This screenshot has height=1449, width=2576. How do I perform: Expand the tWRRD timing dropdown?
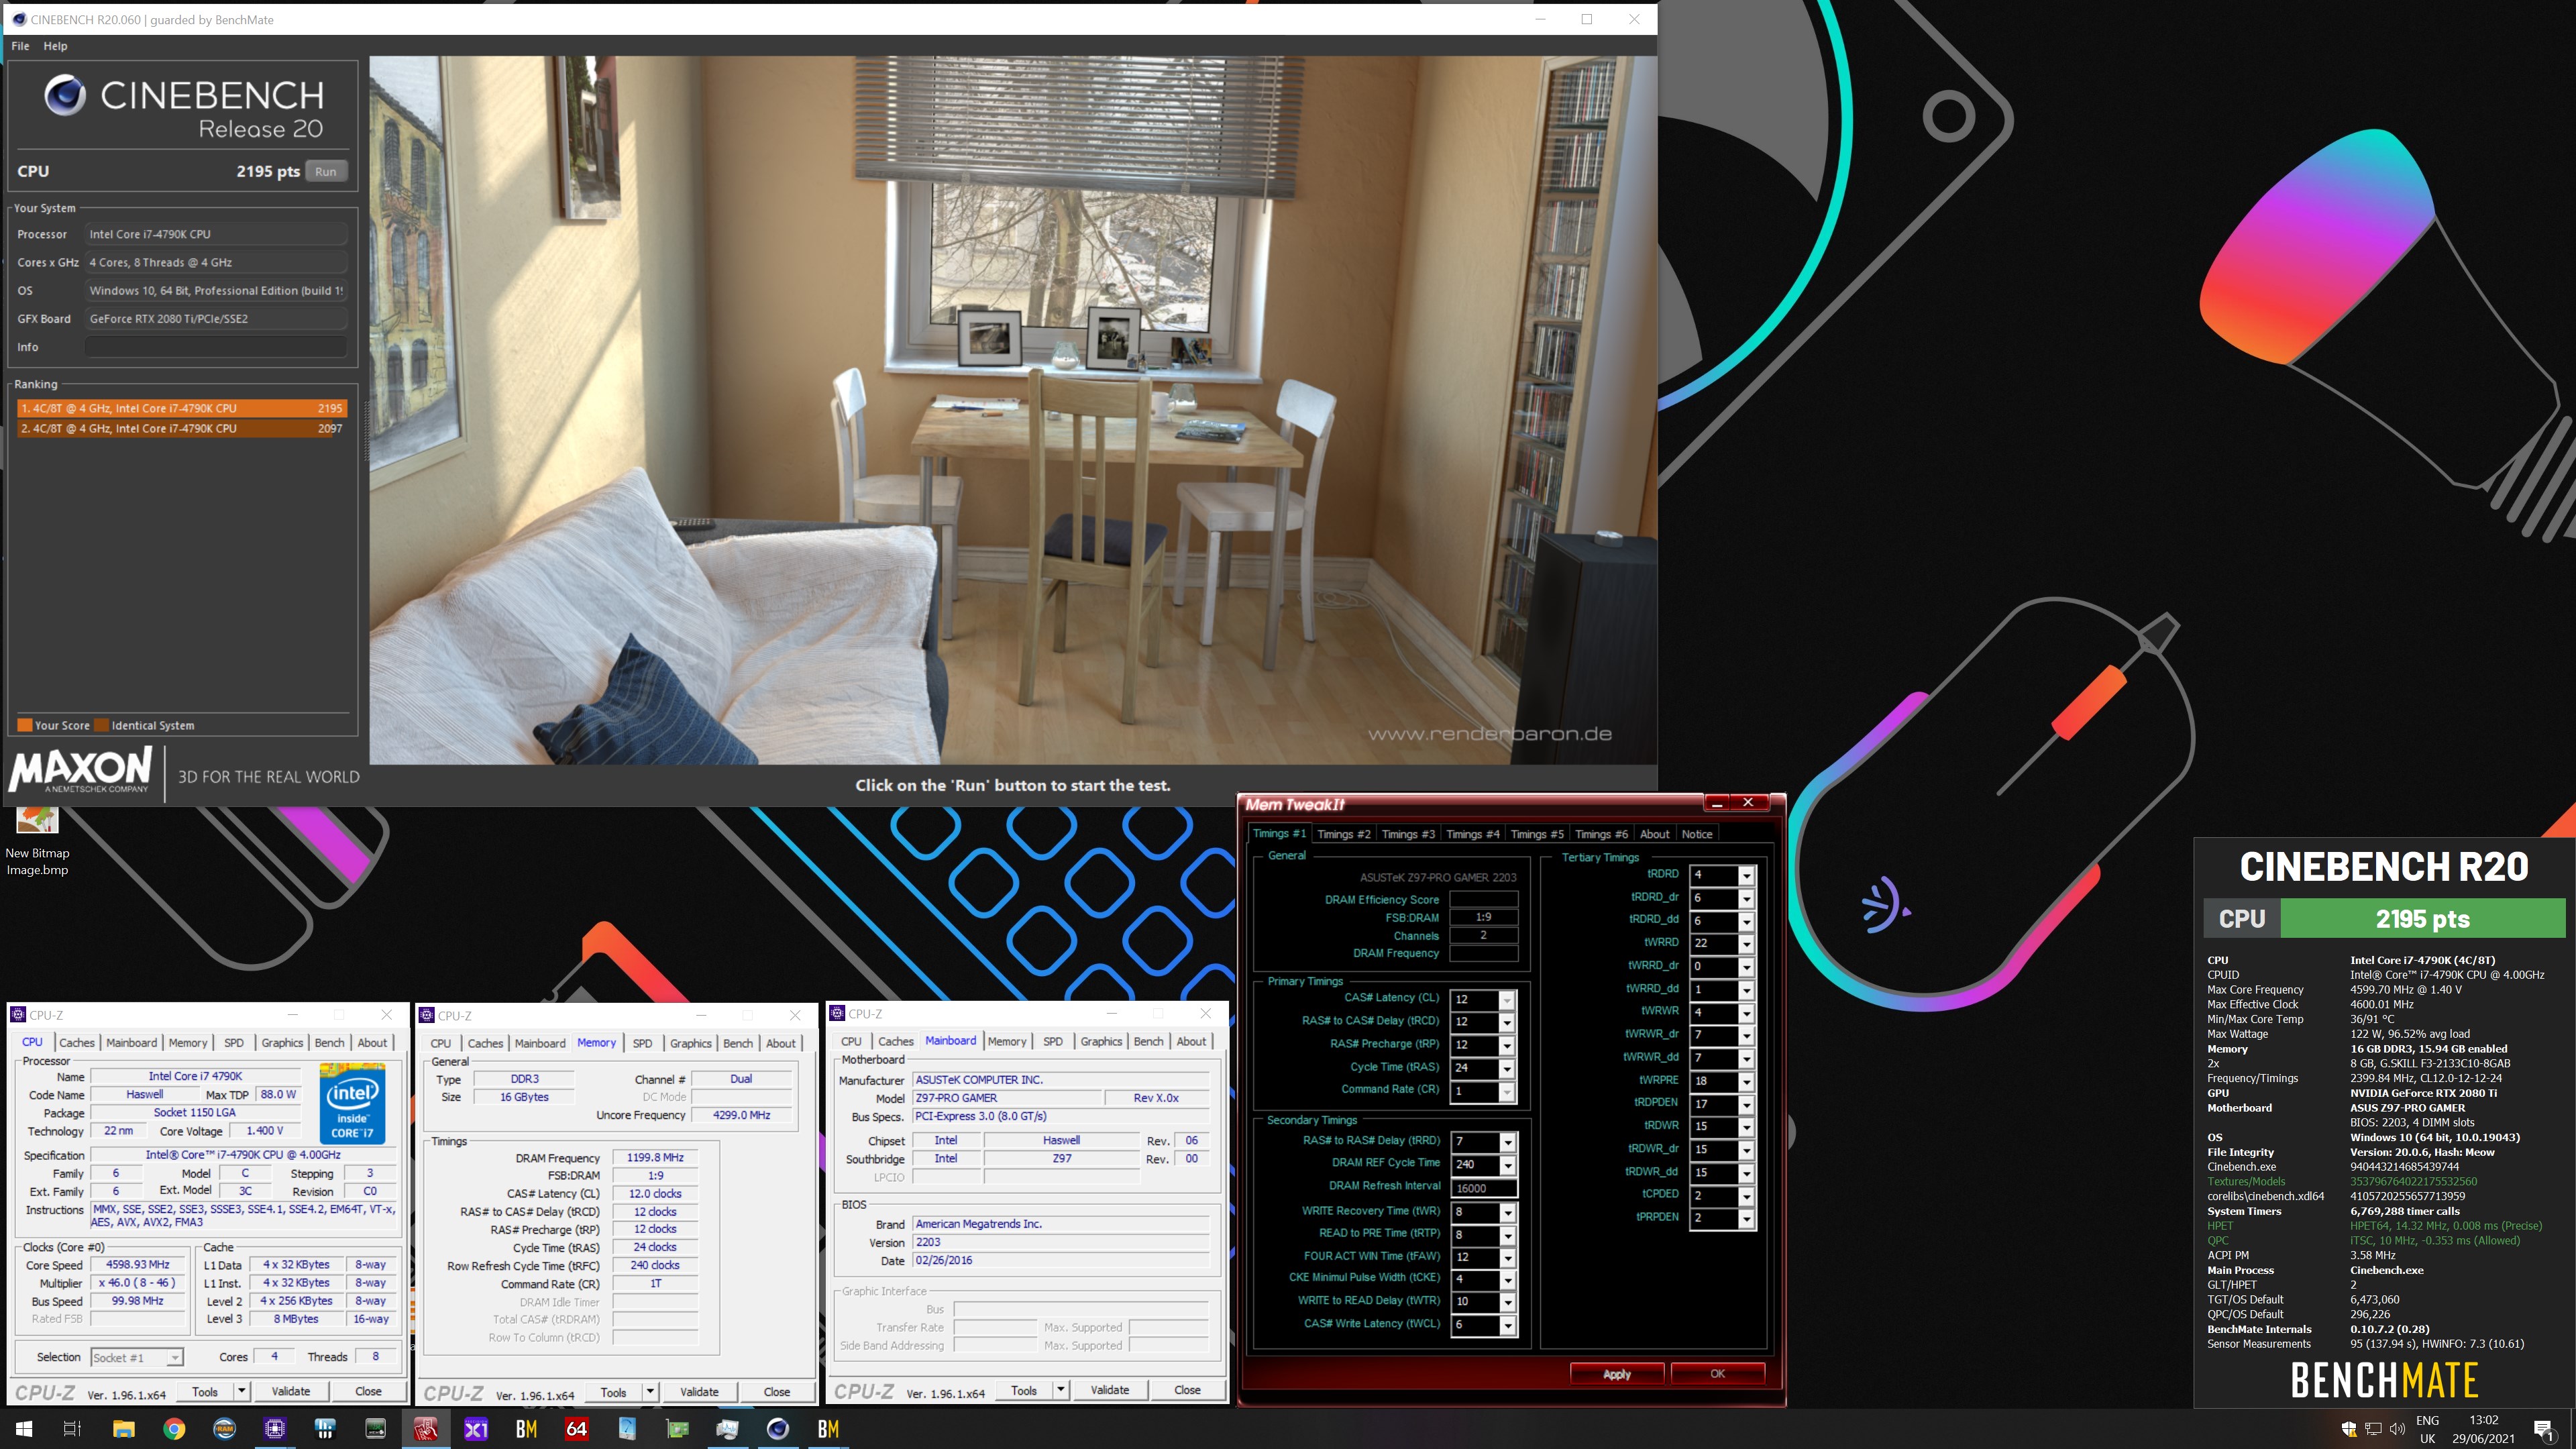click(x=1746, y=944)
